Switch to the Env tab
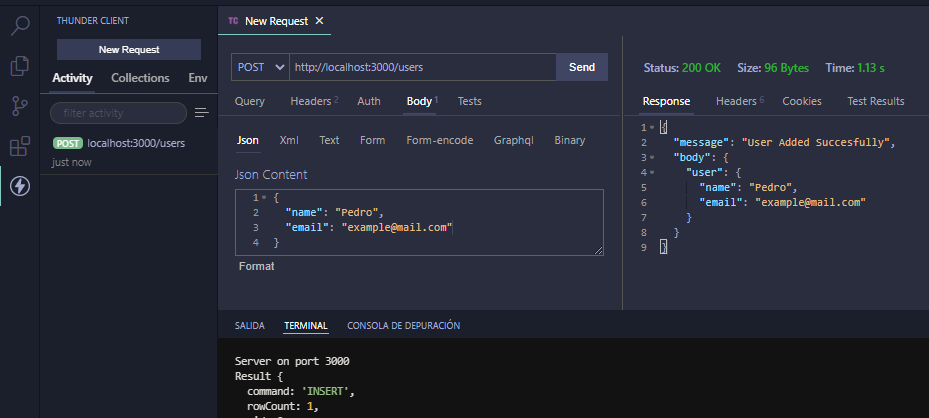Viewport: 929px width, 418px height. (198, 78)
